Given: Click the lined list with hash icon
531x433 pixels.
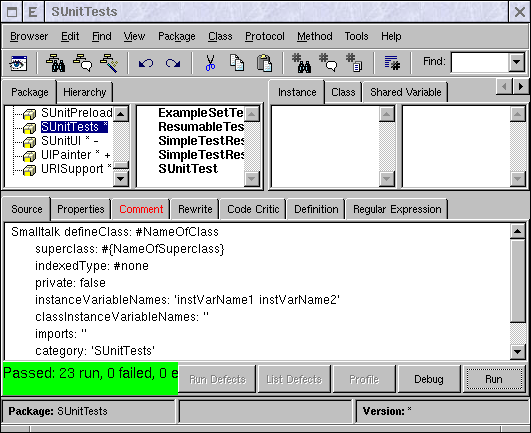Looking at the screenshot, I should [392, 63].
